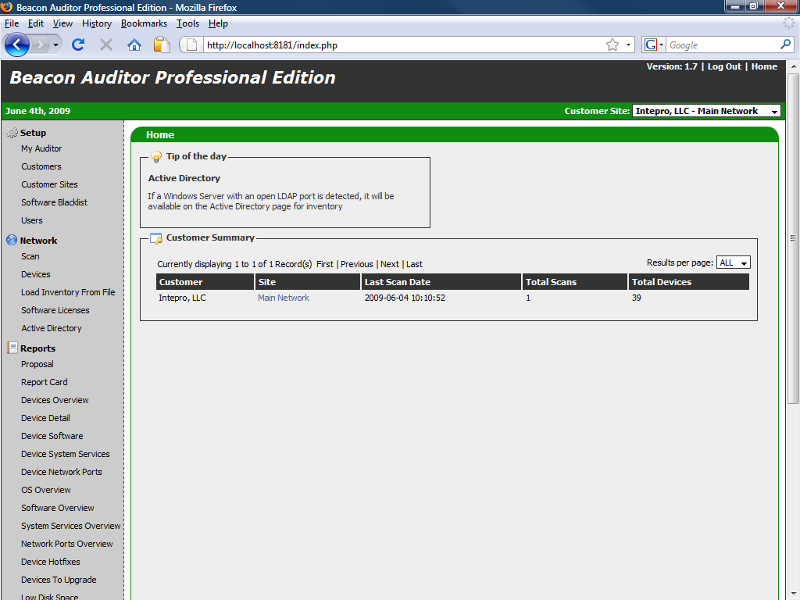Open the Customer Sites page
The height and width of the screenshot is (600, 800).
point(49,185)
